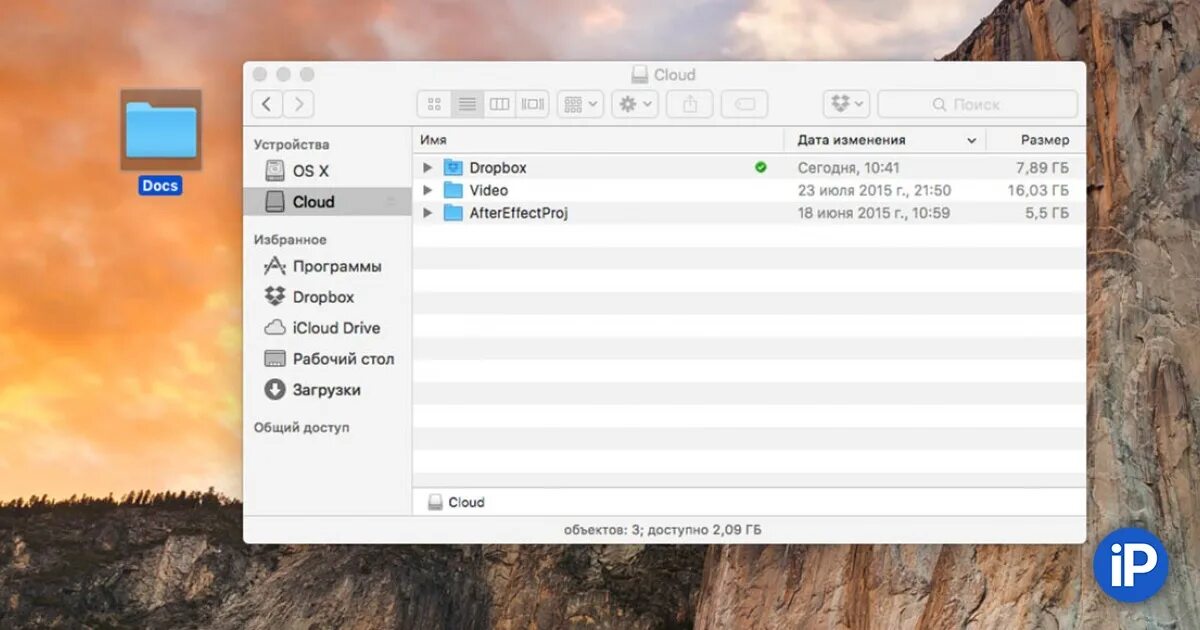The image size is (1200, 630).
Task: Switch to column view
Action: 500,104
